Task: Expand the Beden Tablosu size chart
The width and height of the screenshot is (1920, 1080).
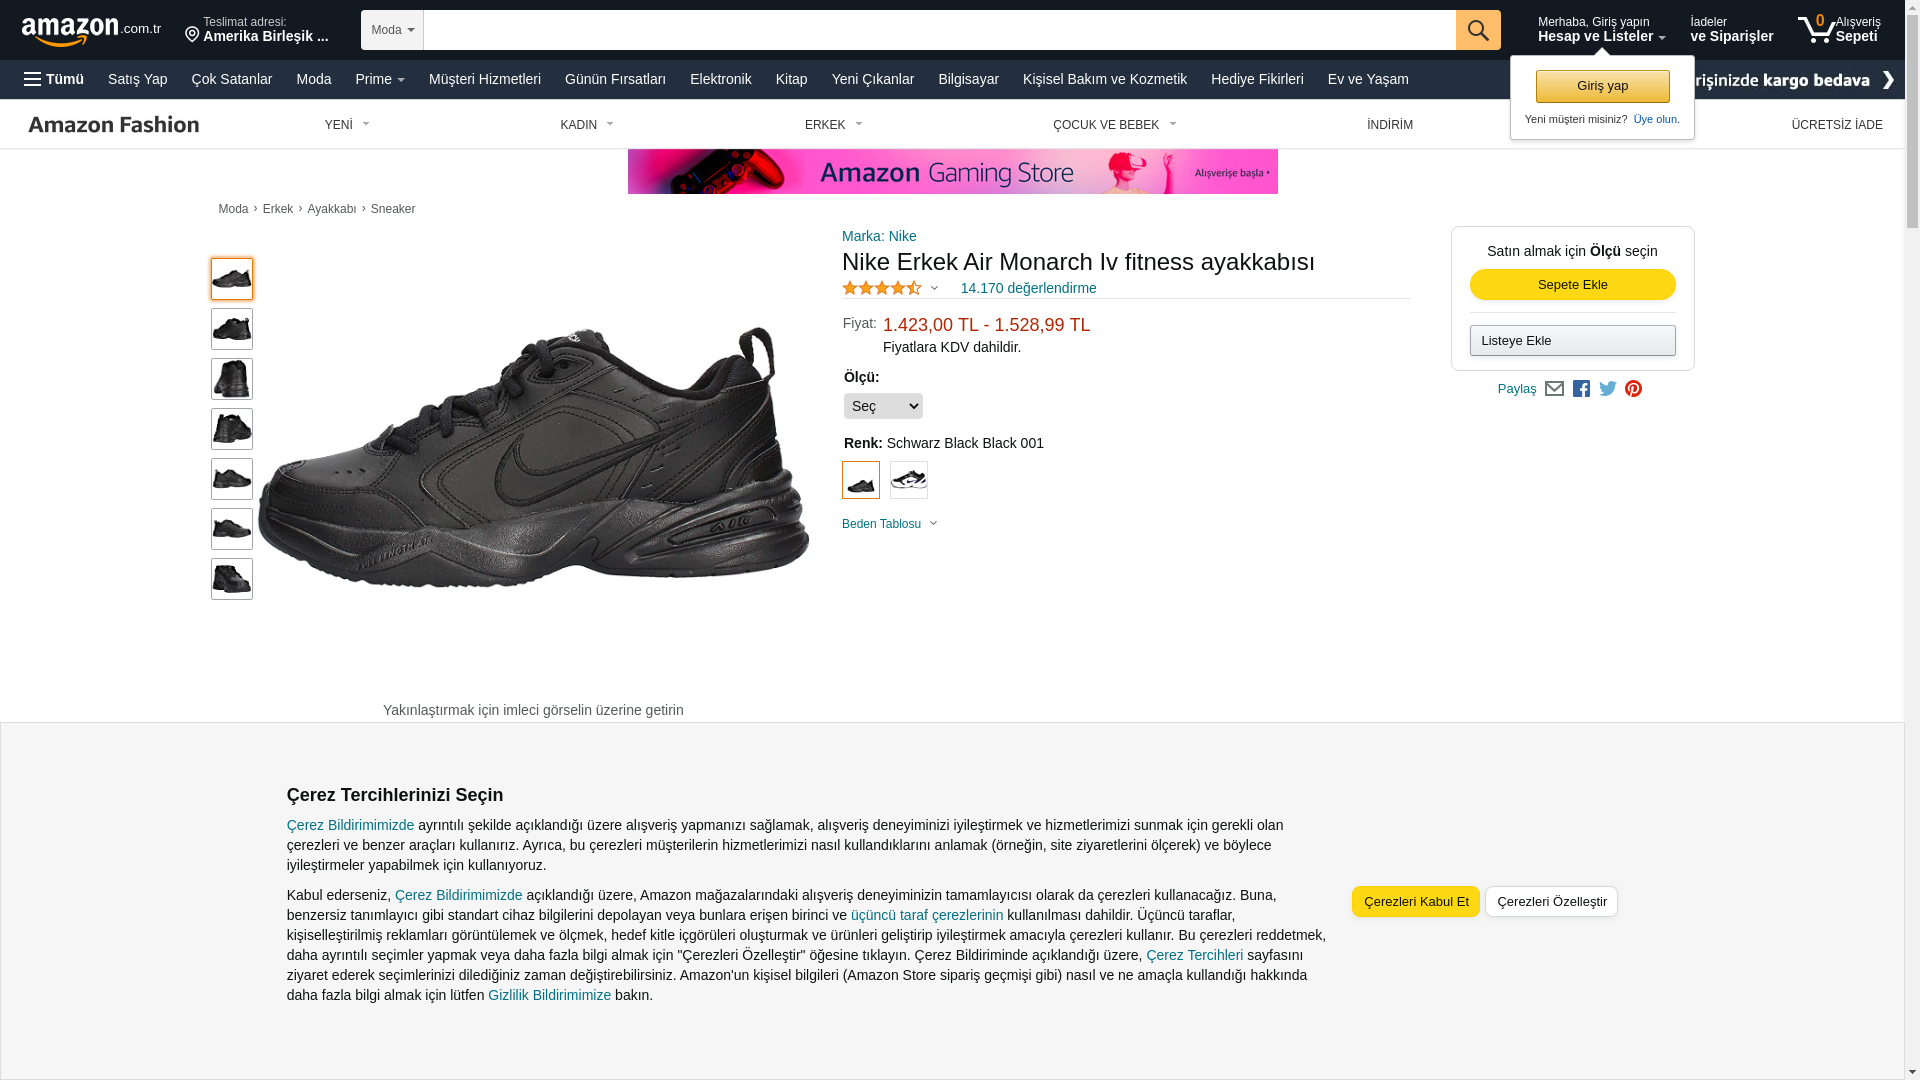Action: pos(890,524)
